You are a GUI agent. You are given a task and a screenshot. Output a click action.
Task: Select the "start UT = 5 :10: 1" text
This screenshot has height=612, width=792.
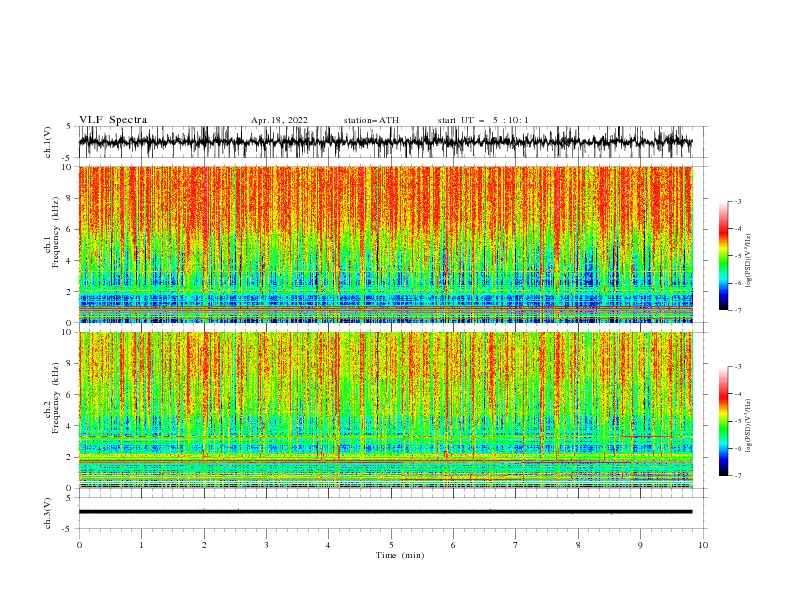(x=483, y=120)
